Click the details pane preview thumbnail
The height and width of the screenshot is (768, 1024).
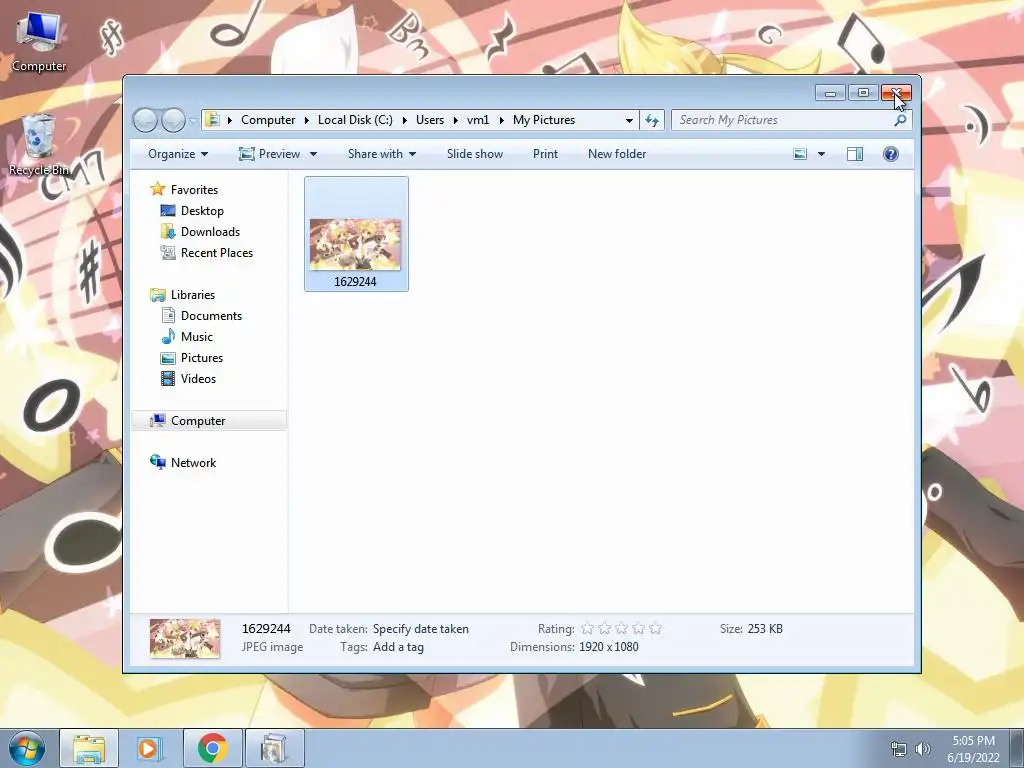pos(185,638)
